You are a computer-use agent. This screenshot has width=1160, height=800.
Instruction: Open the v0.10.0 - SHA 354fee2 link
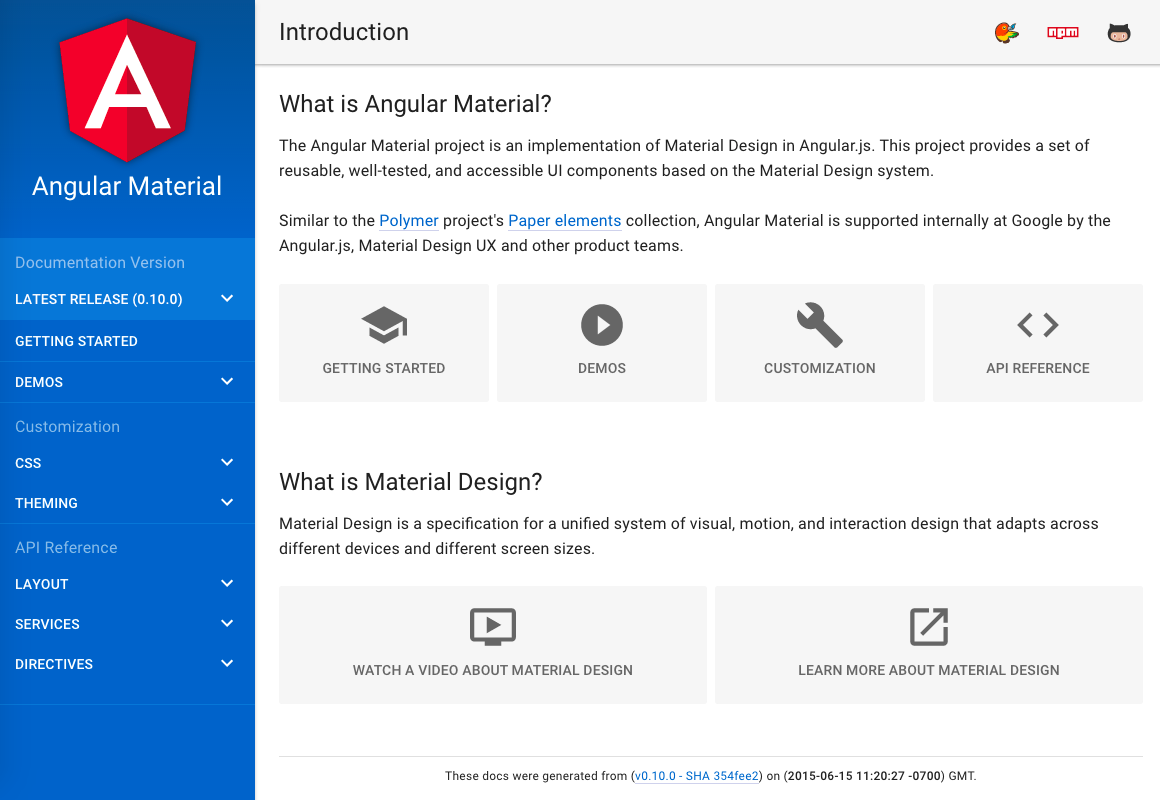click(696, 776)
